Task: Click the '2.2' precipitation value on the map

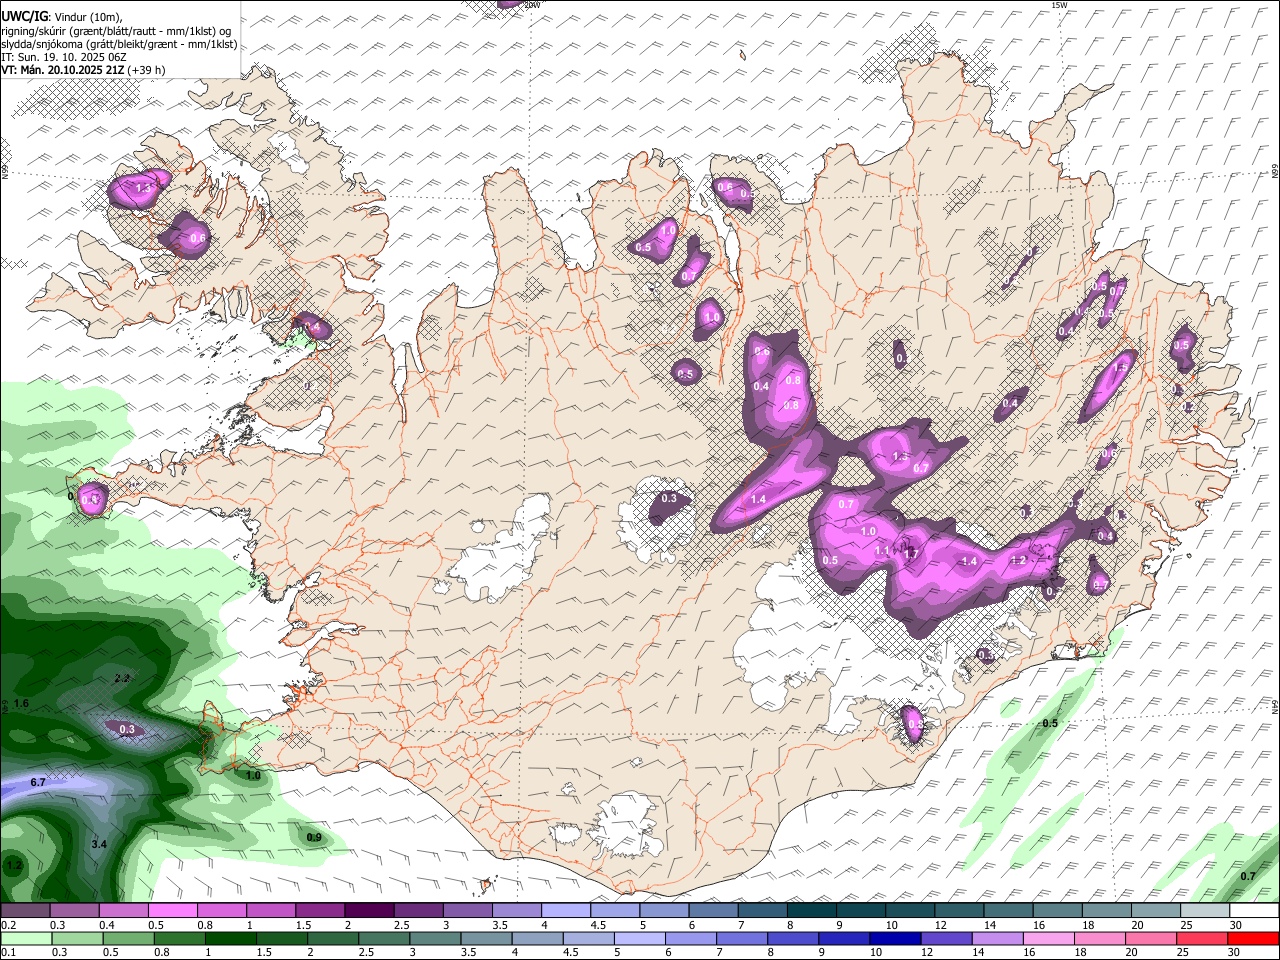Action: coord(122,678)
